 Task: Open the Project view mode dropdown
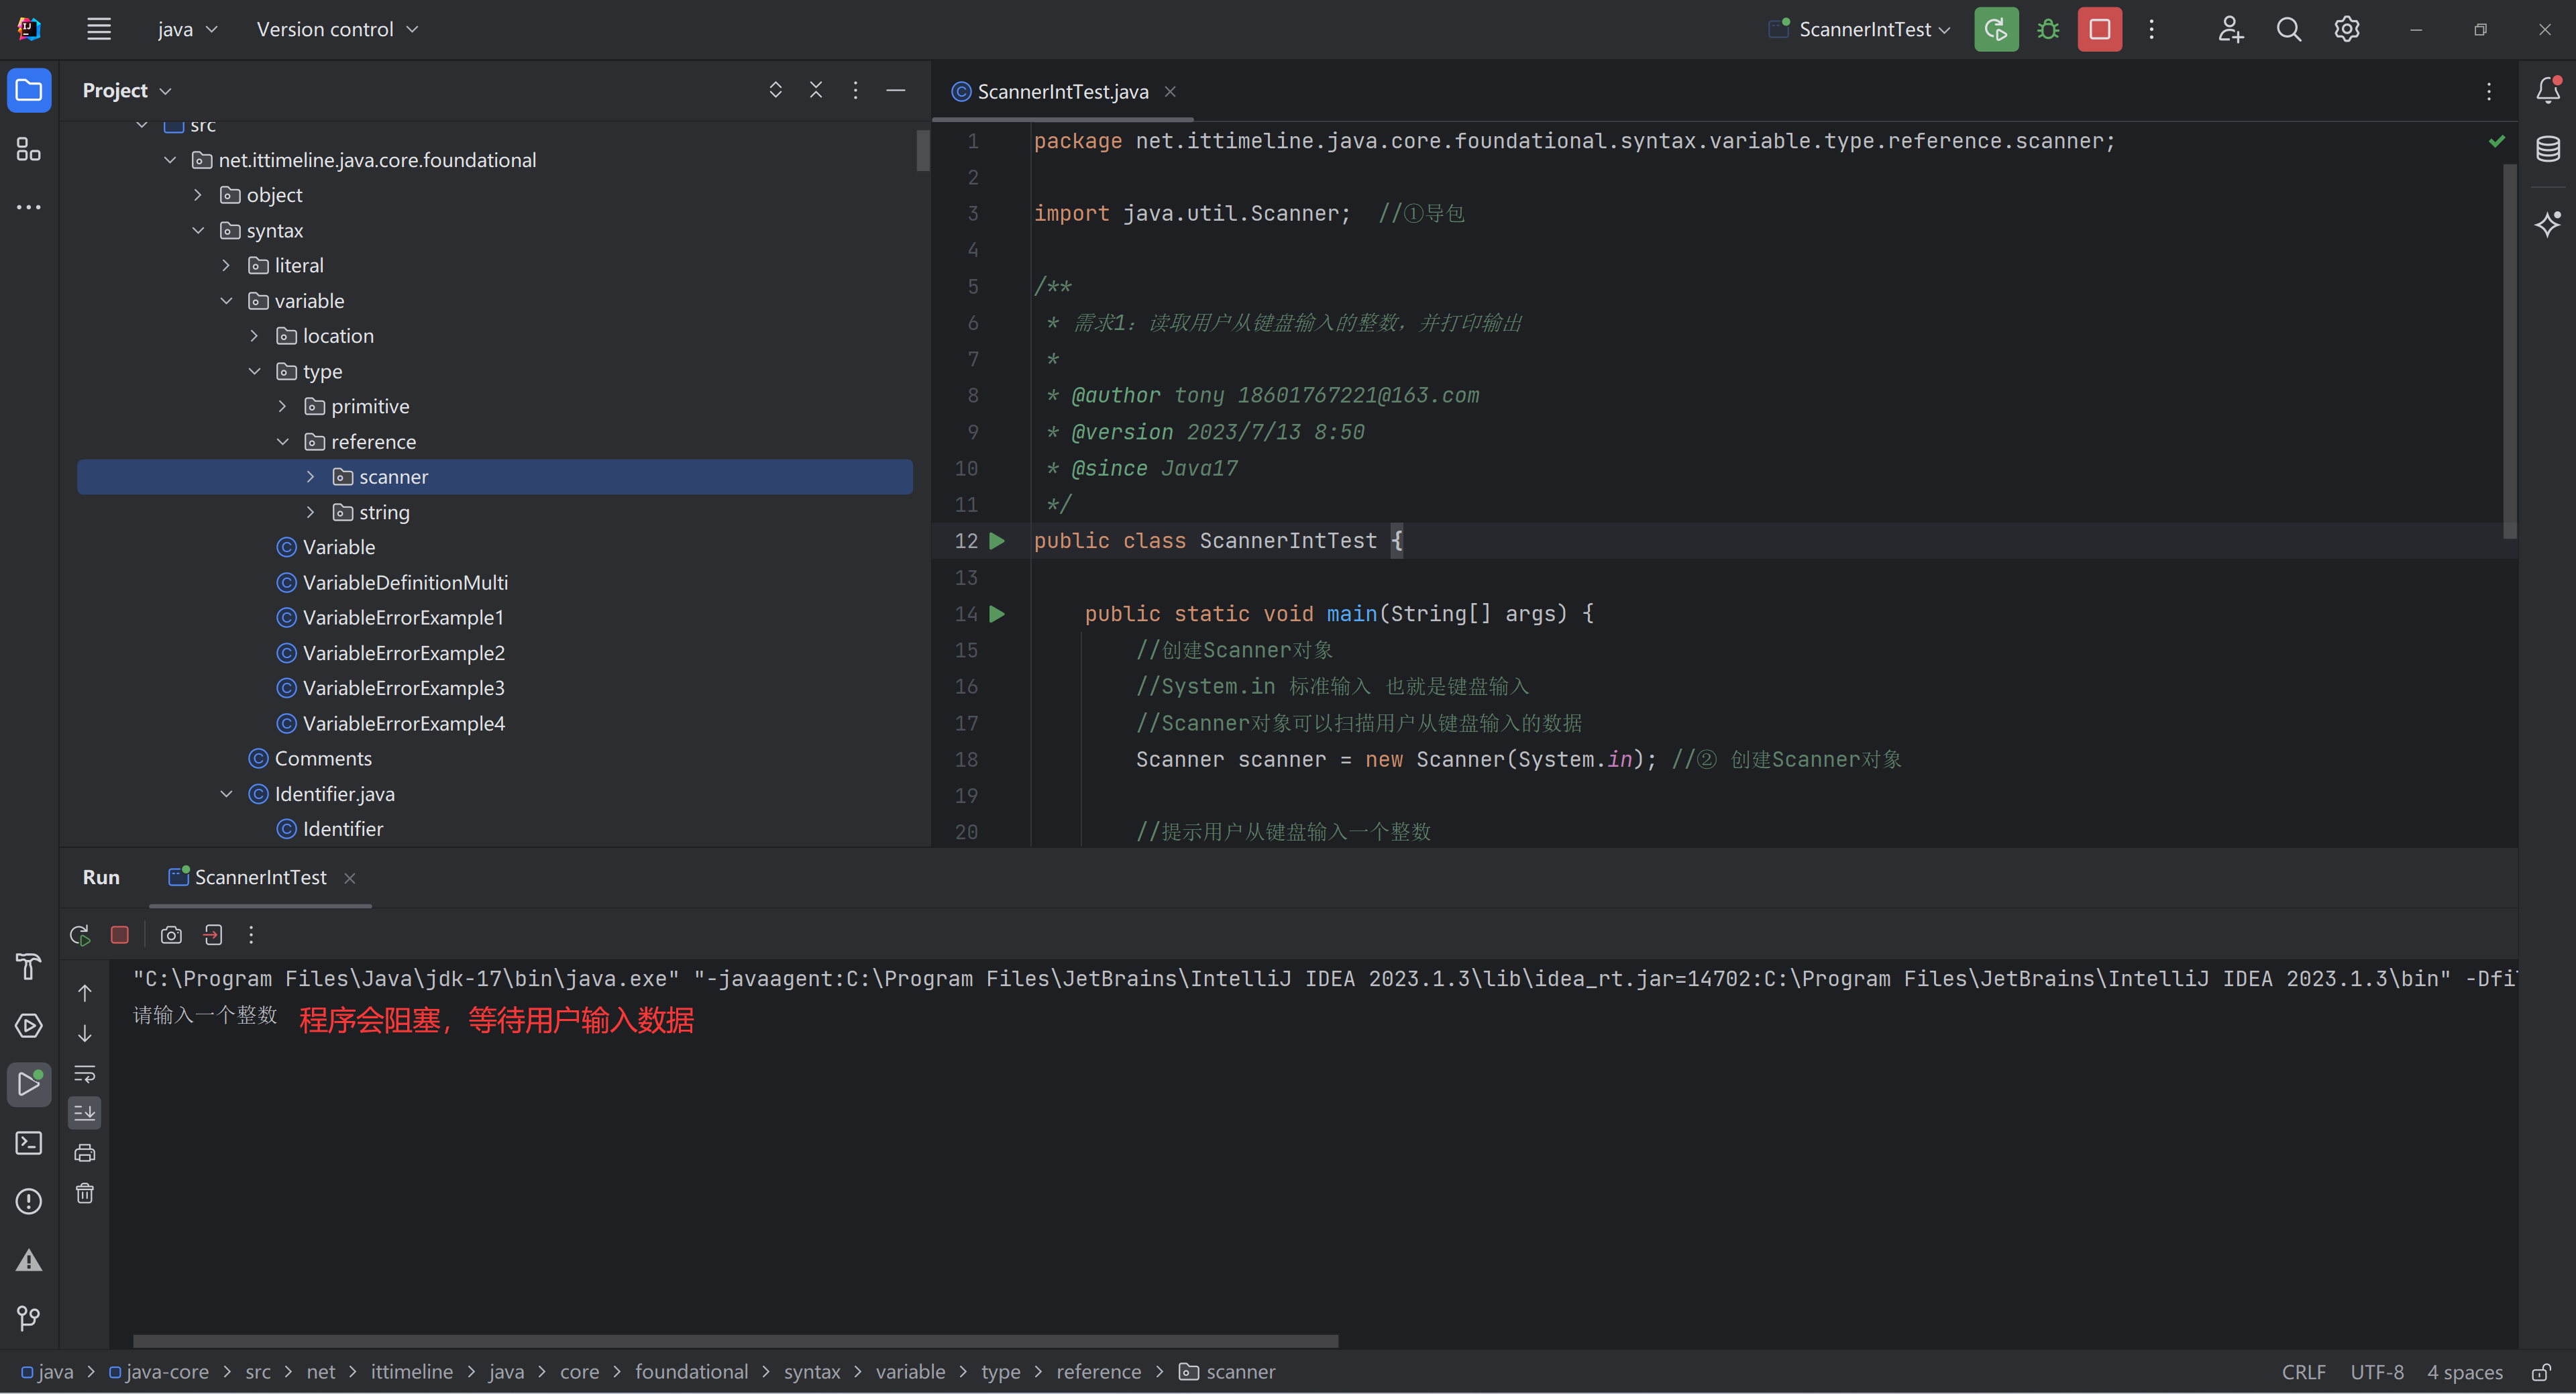click(x=127, y=90)
